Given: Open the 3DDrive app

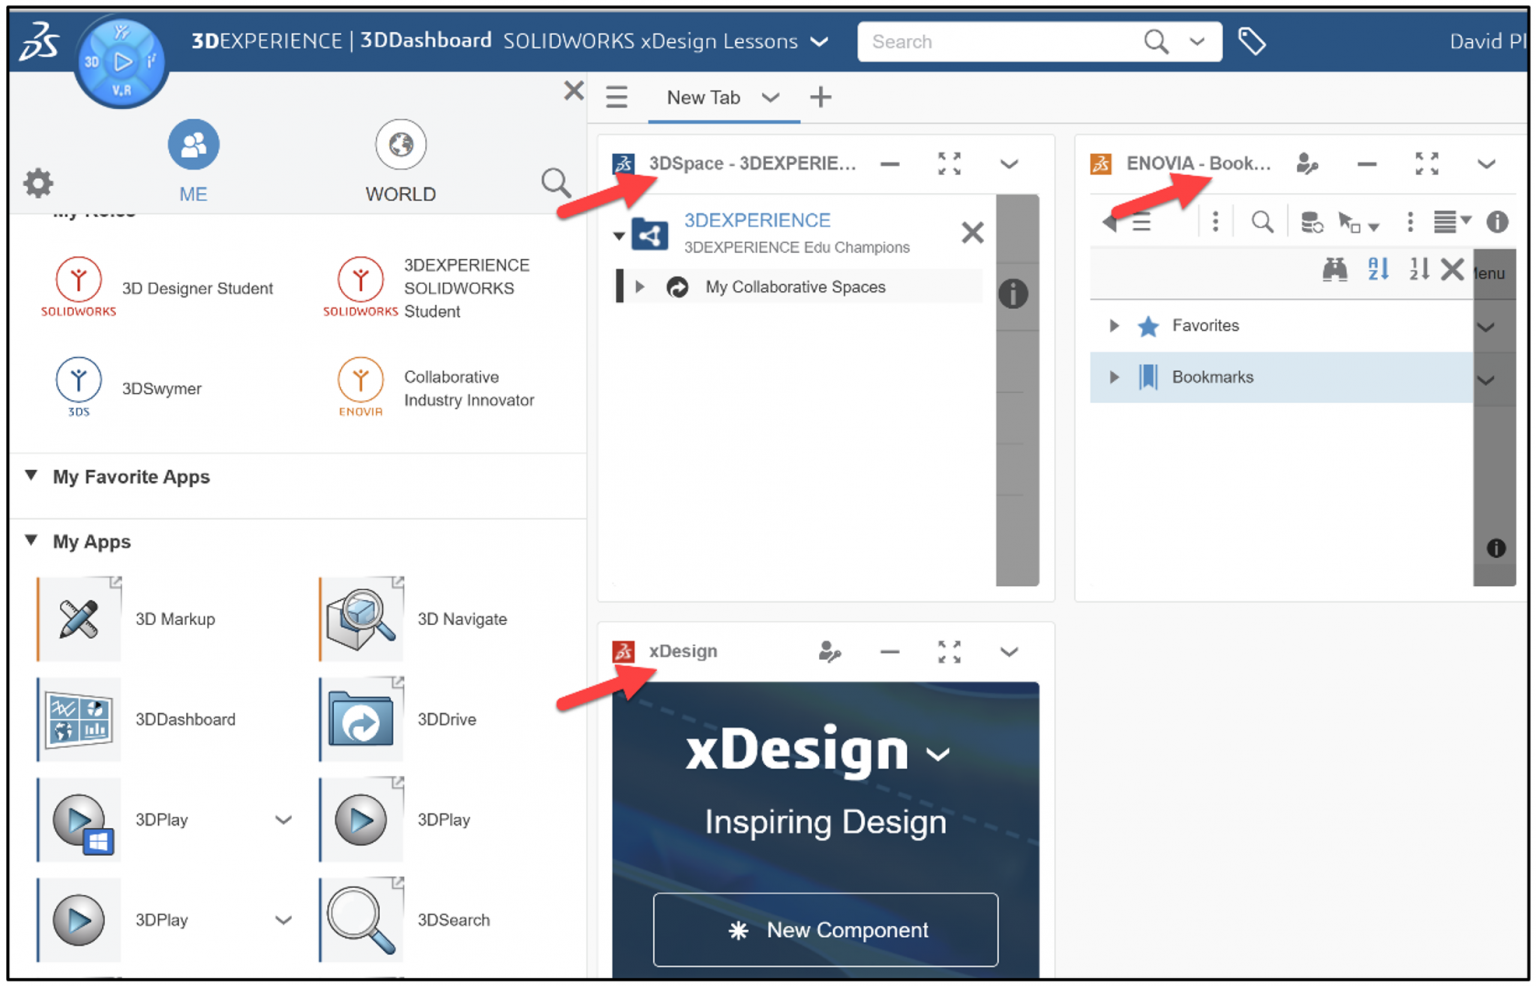Looking at the screenshot, I should pos(360,719).
